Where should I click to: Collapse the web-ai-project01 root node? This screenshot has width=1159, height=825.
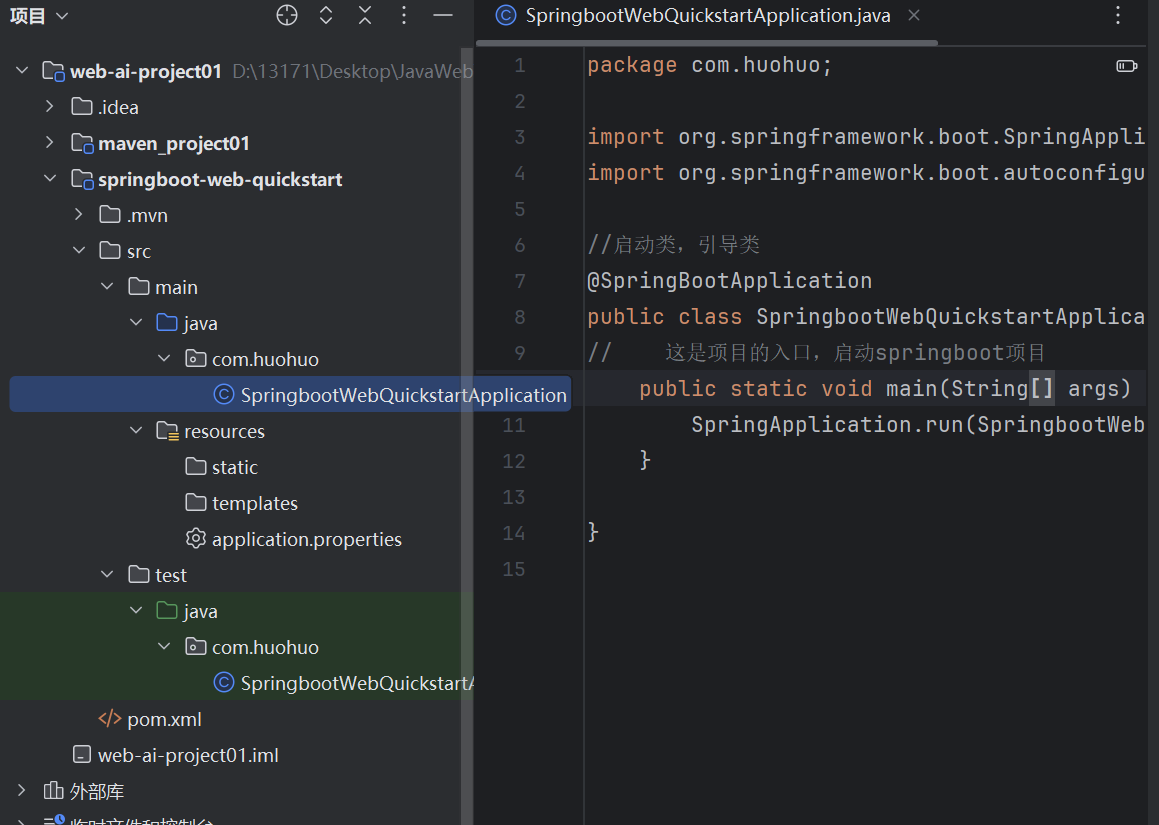click(x=22, y=70)
